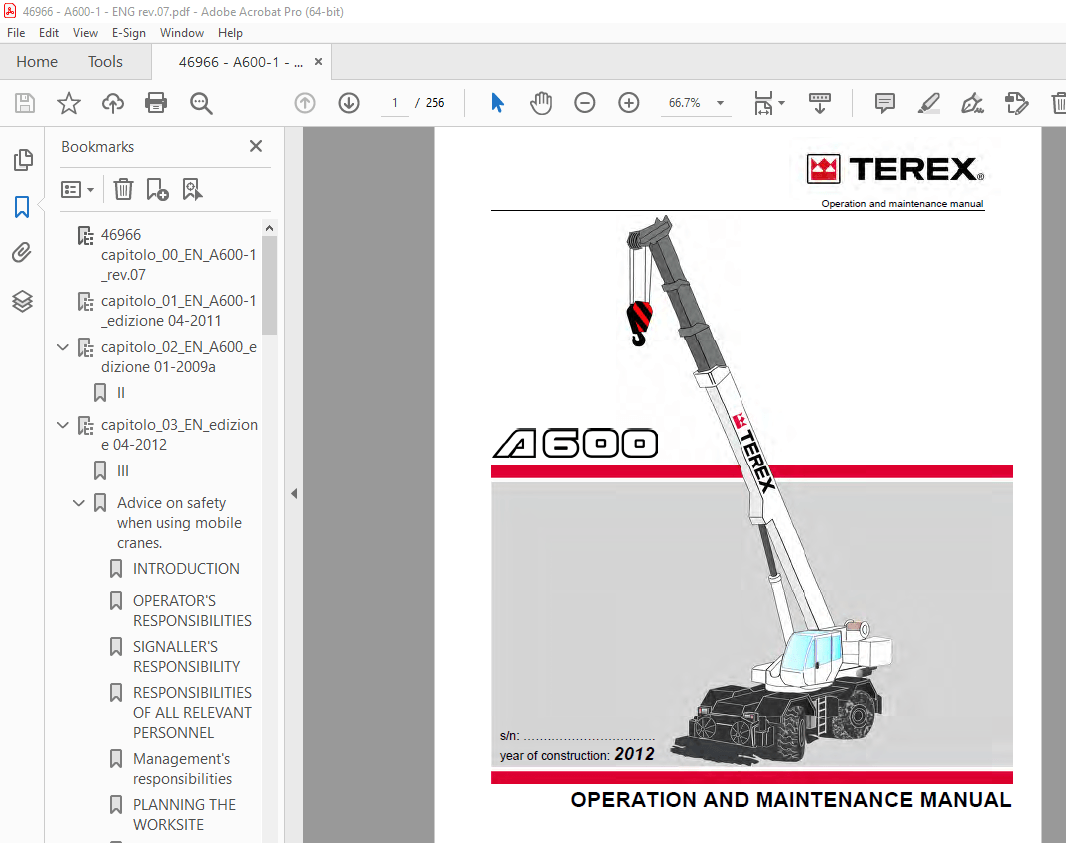Select the Add Comment speech bubble icon
The image size is (1066, 843).
coord(884,103)
